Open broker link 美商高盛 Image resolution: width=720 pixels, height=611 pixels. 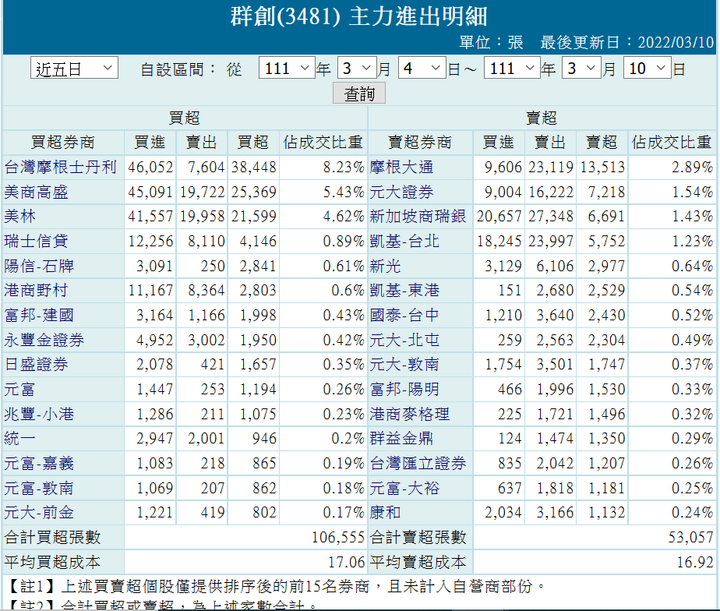[36, 192]
